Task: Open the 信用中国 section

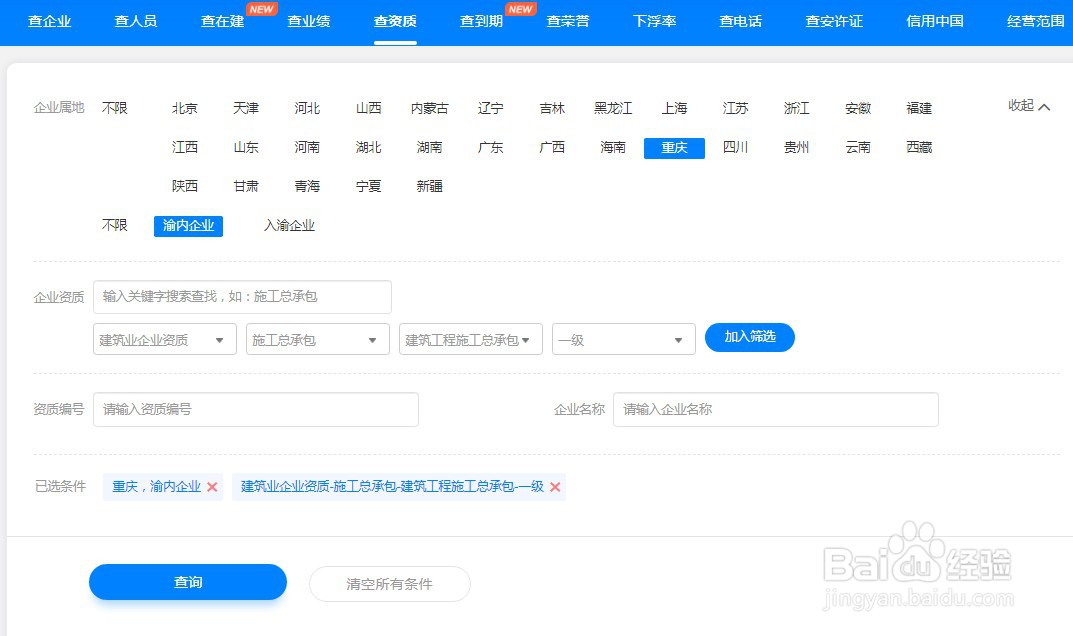Action: coord(933,20)
